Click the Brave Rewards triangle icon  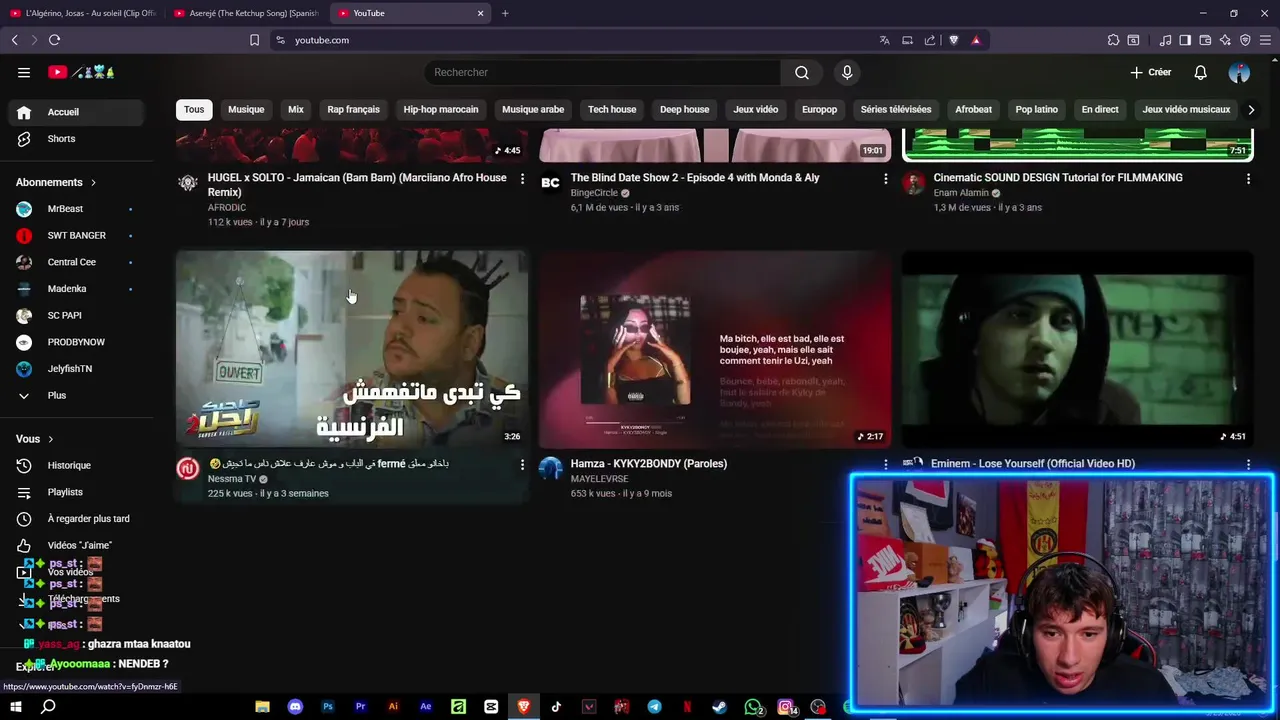976,40
